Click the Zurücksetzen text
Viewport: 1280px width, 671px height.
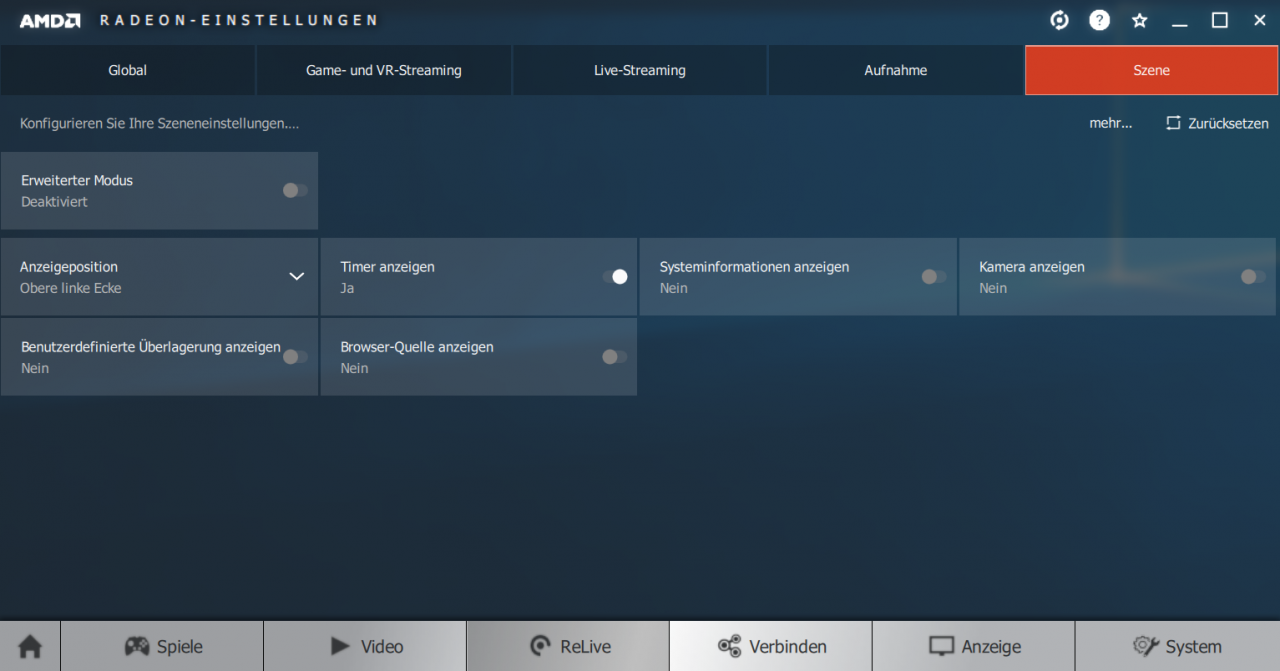[1228, 124]
